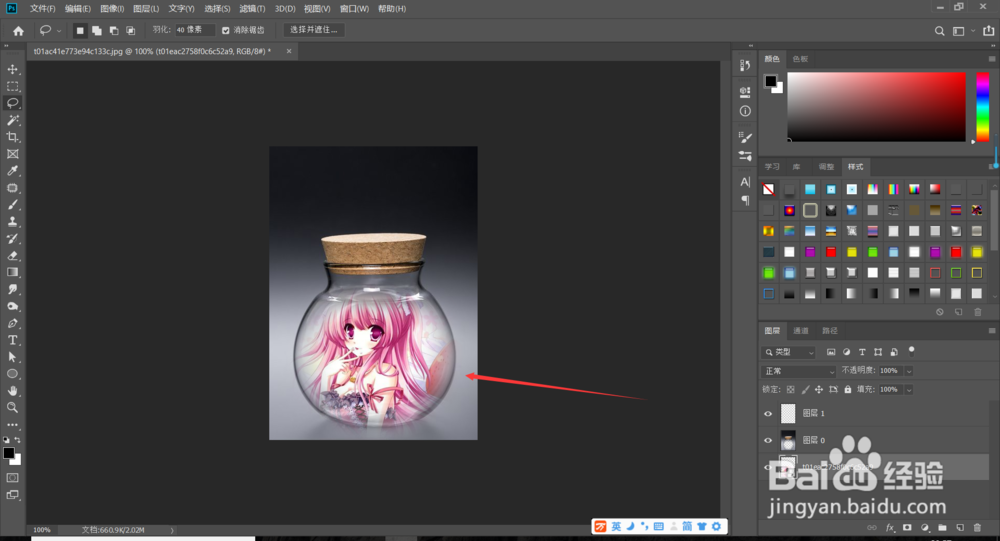
Task: Toggle lock position icon
Action: coord(819,389)
